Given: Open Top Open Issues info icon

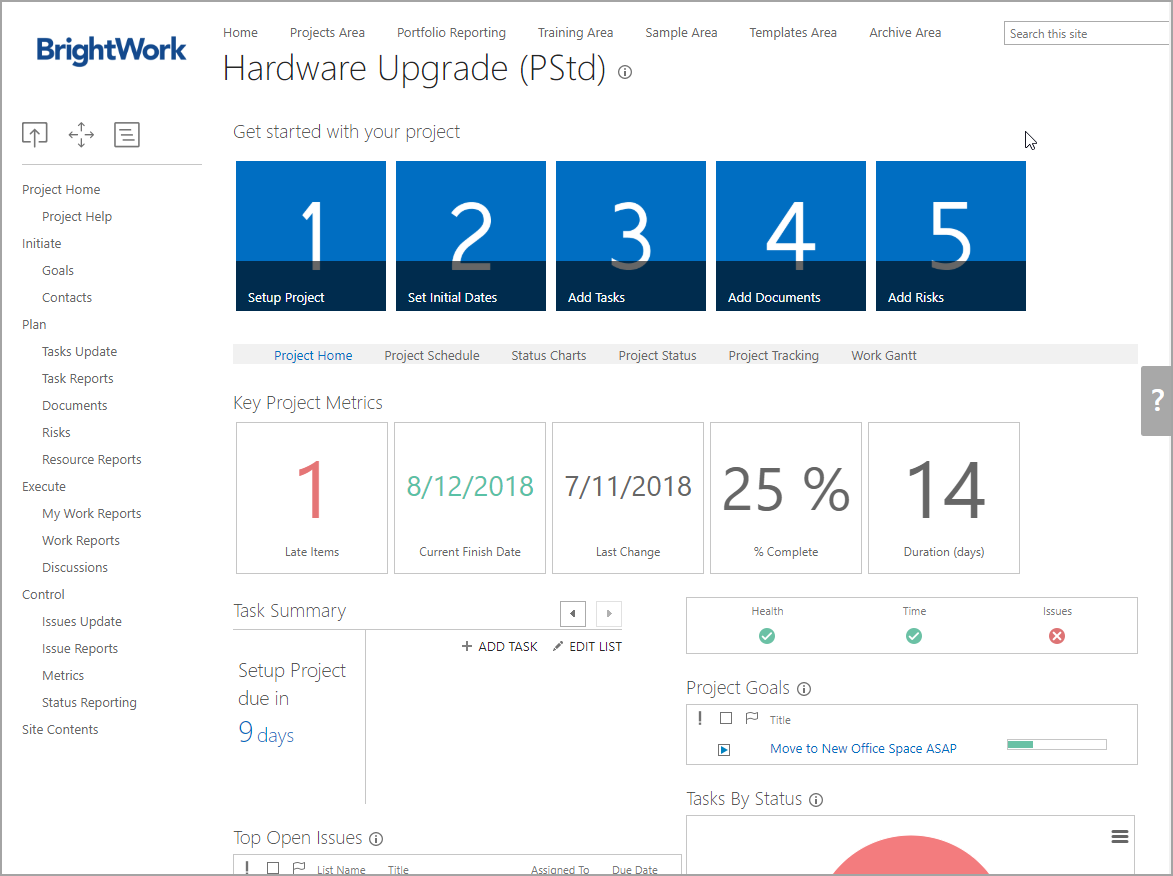Looking at the screenshot, I should (x=376, y=839).
